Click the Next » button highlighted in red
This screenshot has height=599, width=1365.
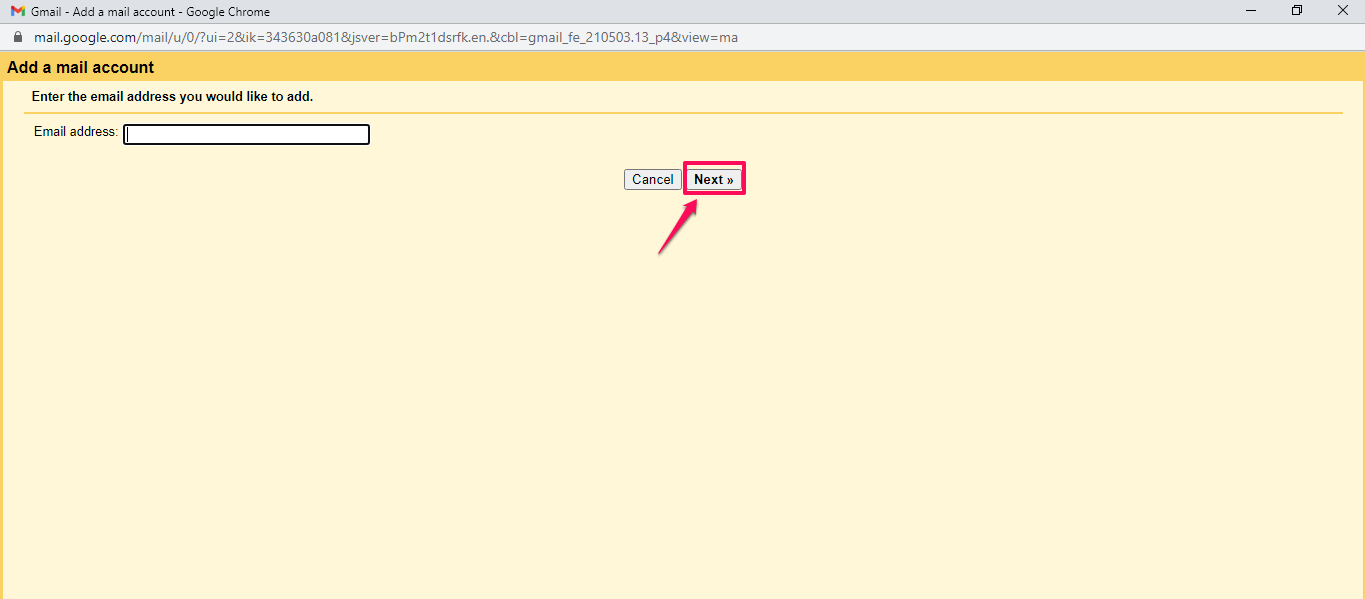click(713, 178)
